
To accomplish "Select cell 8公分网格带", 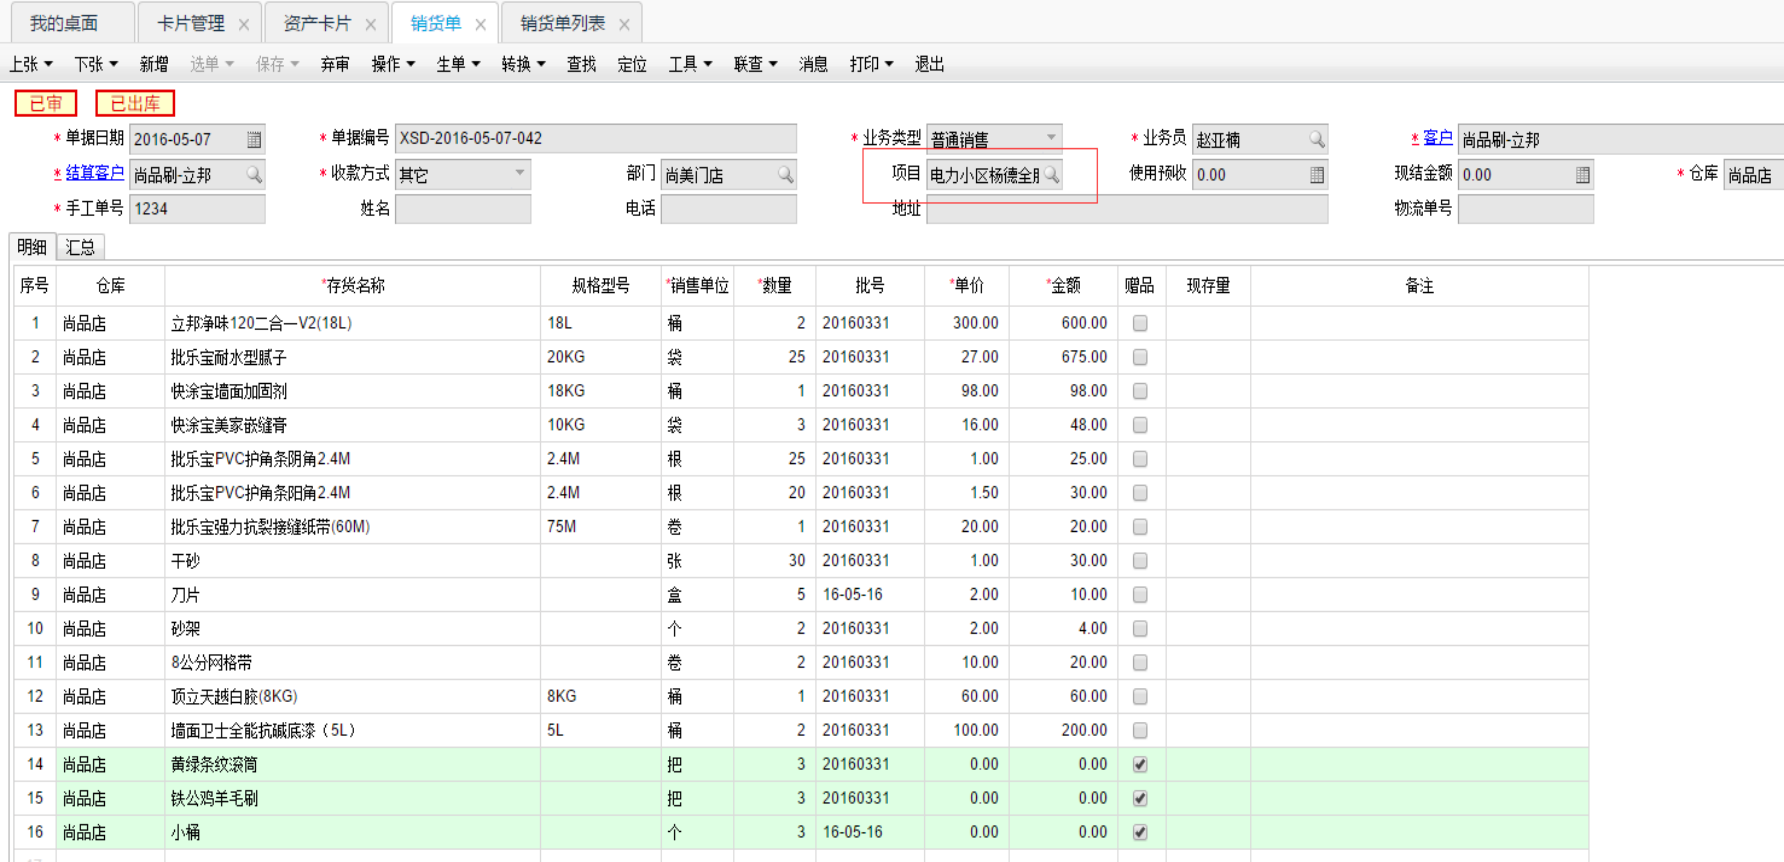I will click(x=353, y=663).
